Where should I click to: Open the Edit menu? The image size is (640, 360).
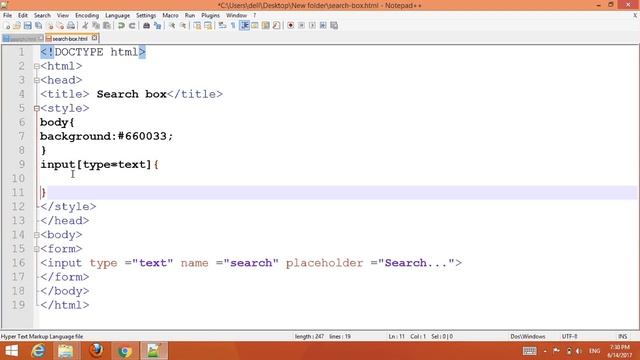click(x=22, y=16)
